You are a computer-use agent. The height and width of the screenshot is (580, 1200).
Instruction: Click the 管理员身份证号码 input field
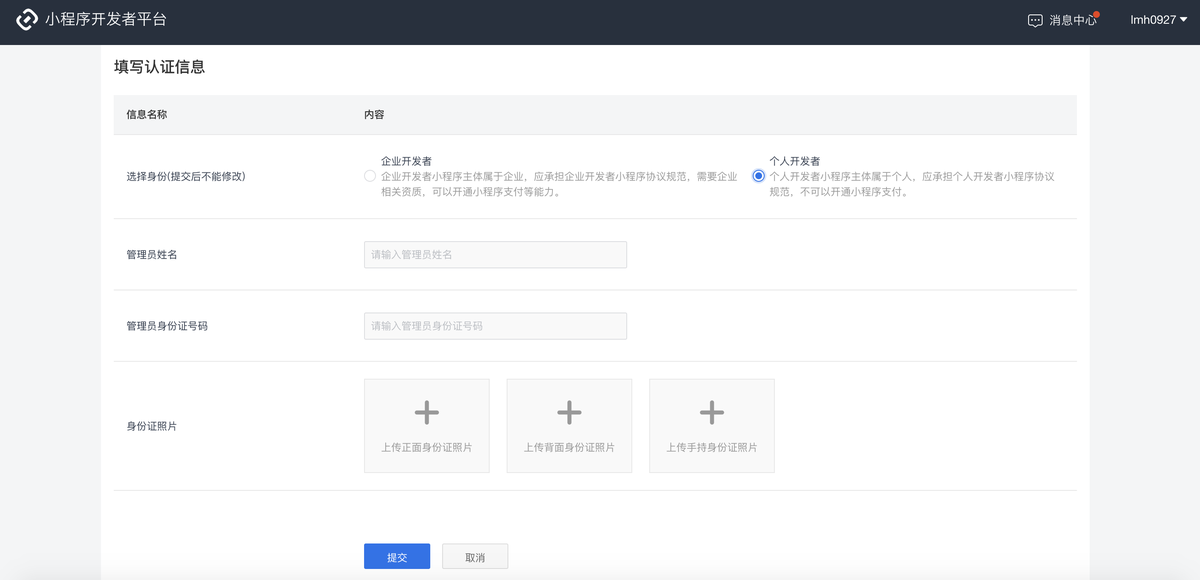pyautogui.click(x=495, y=325)
